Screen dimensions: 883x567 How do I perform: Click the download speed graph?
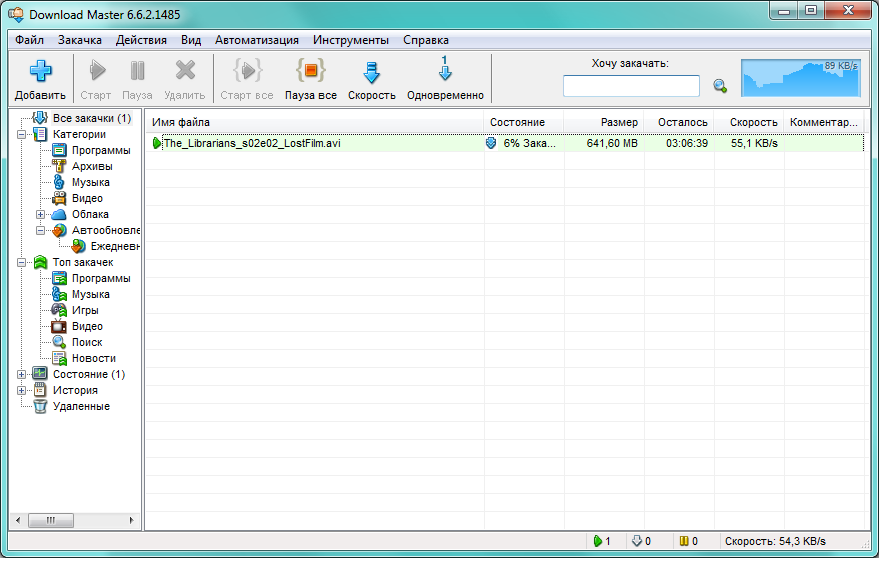[801, 79]
